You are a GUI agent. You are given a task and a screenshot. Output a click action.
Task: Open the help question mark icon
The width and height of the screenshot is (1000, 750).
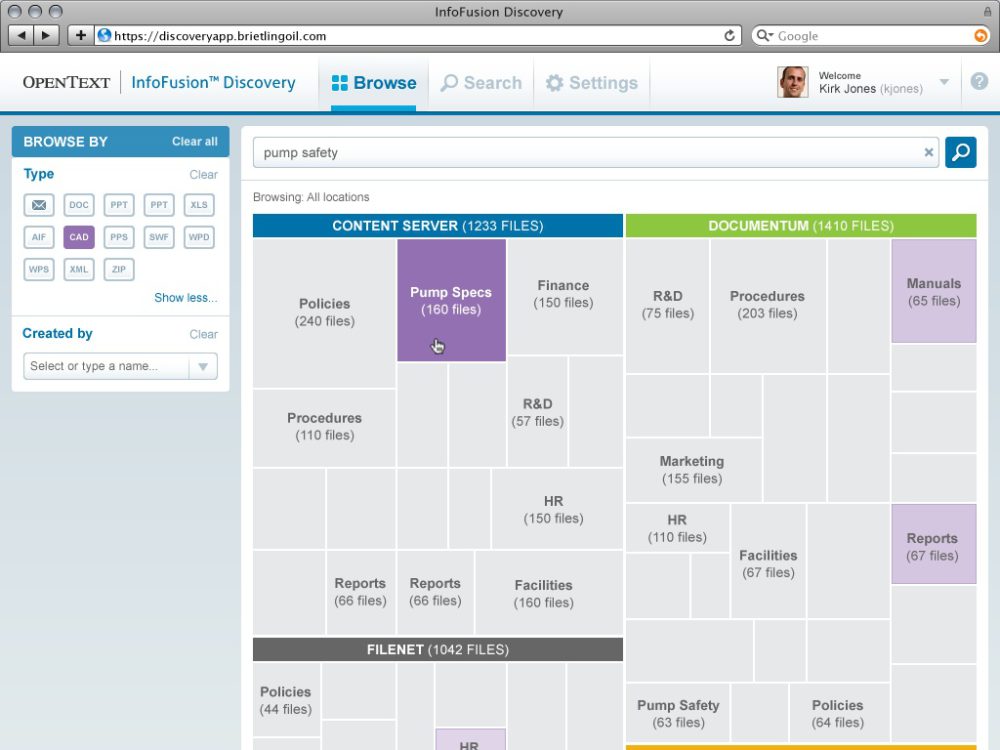[980, 82]
